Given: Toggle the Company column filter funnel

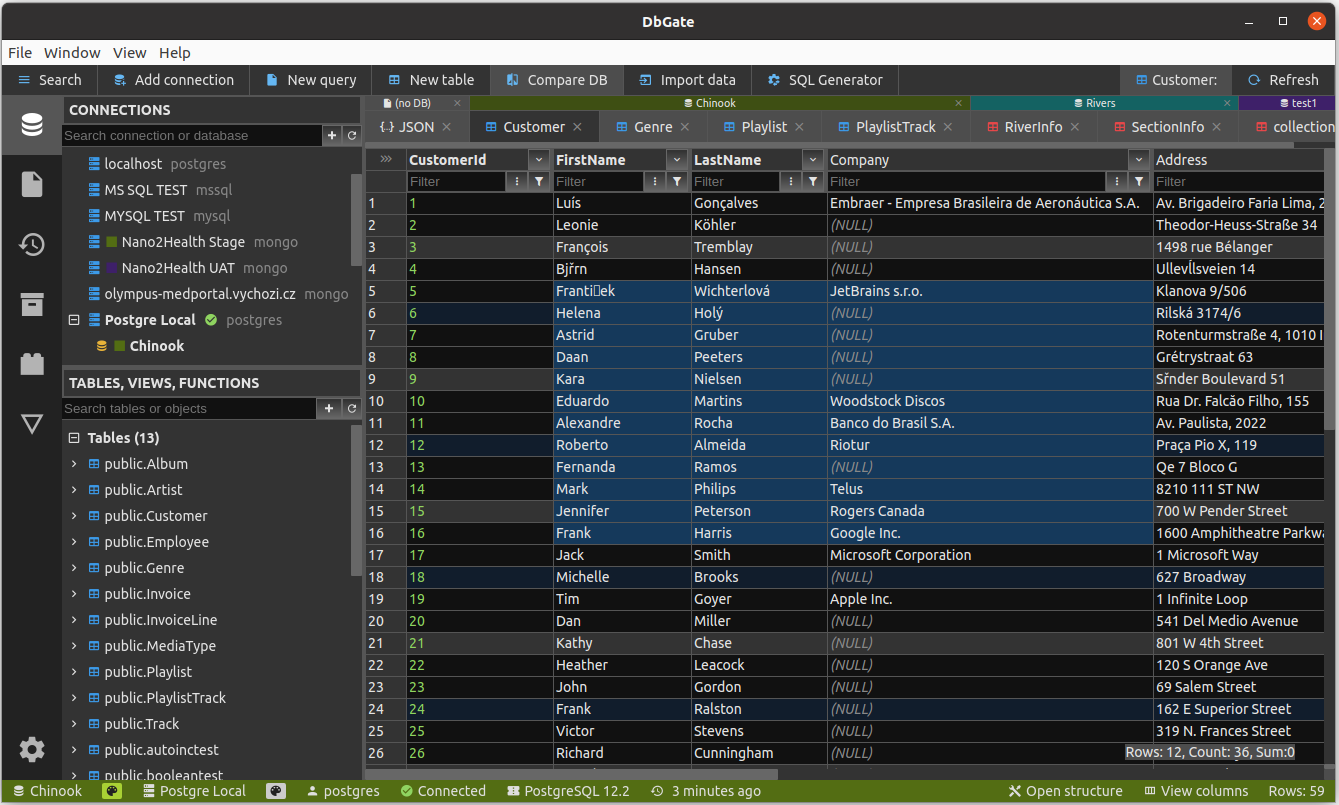Looking at the screenshot, I should tap(1139, 181).
